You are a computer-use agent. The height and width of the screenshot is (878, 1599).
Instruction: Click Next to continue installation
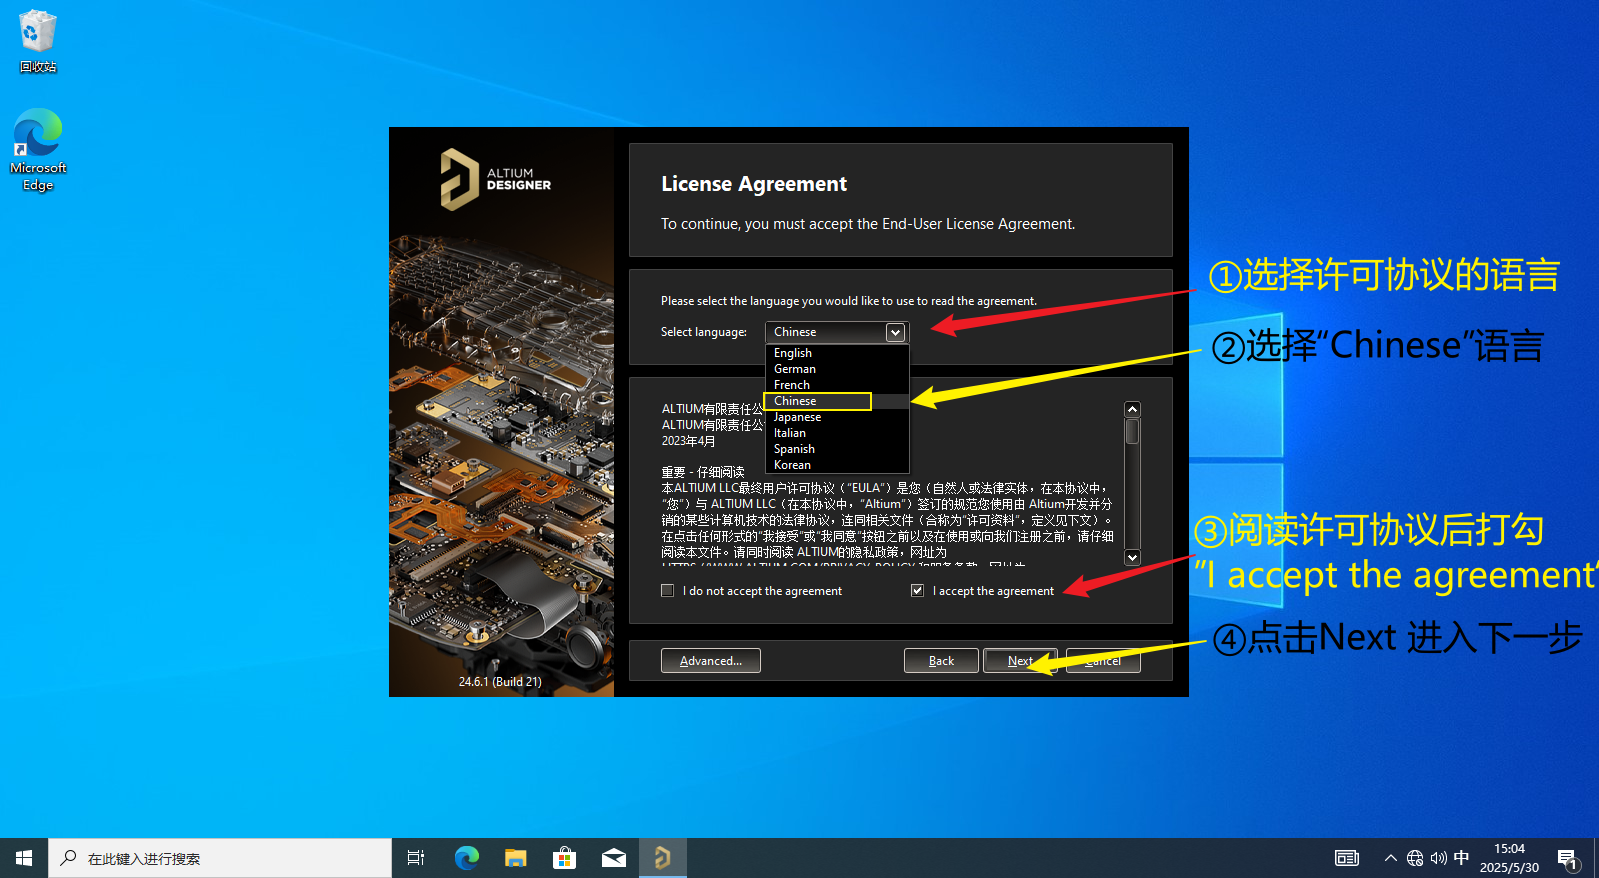[x=1020, y=661]
